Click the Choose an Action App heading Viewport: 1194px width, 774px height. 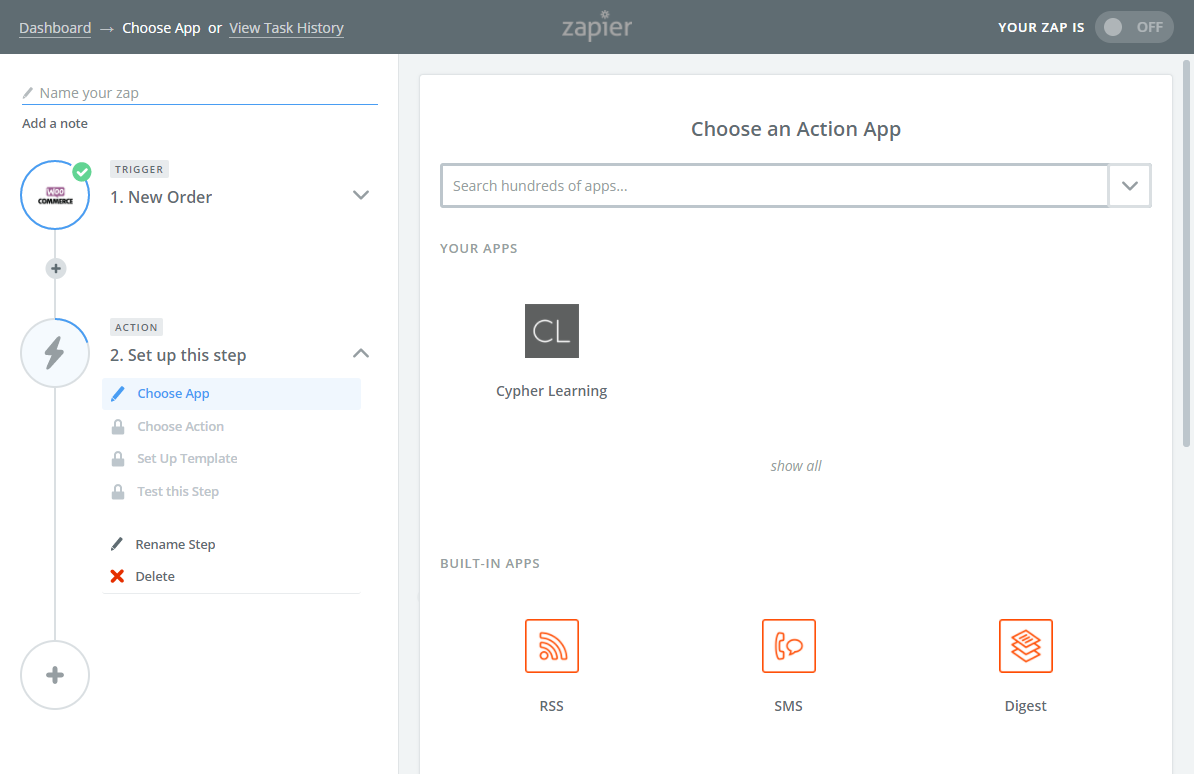(x=796, y=130)
